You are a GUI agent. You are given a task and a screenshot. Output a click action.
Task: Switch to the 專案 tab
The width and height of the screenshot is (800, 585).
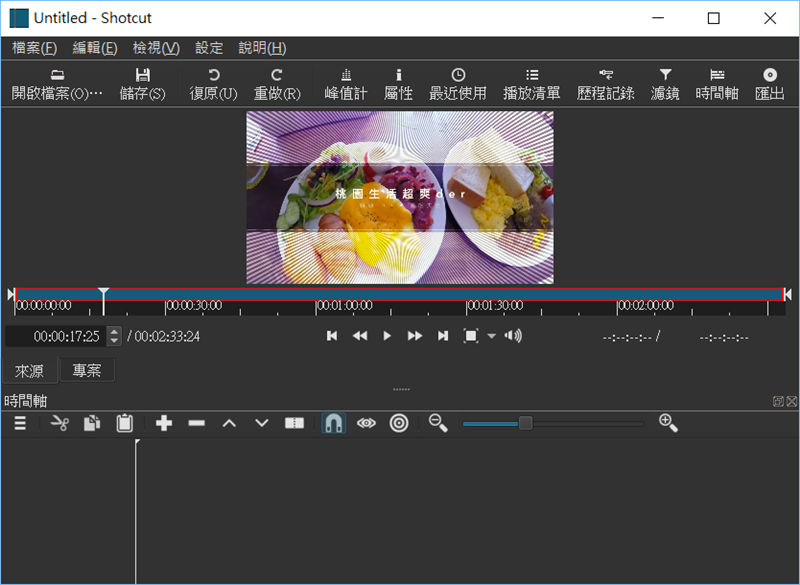87,370
